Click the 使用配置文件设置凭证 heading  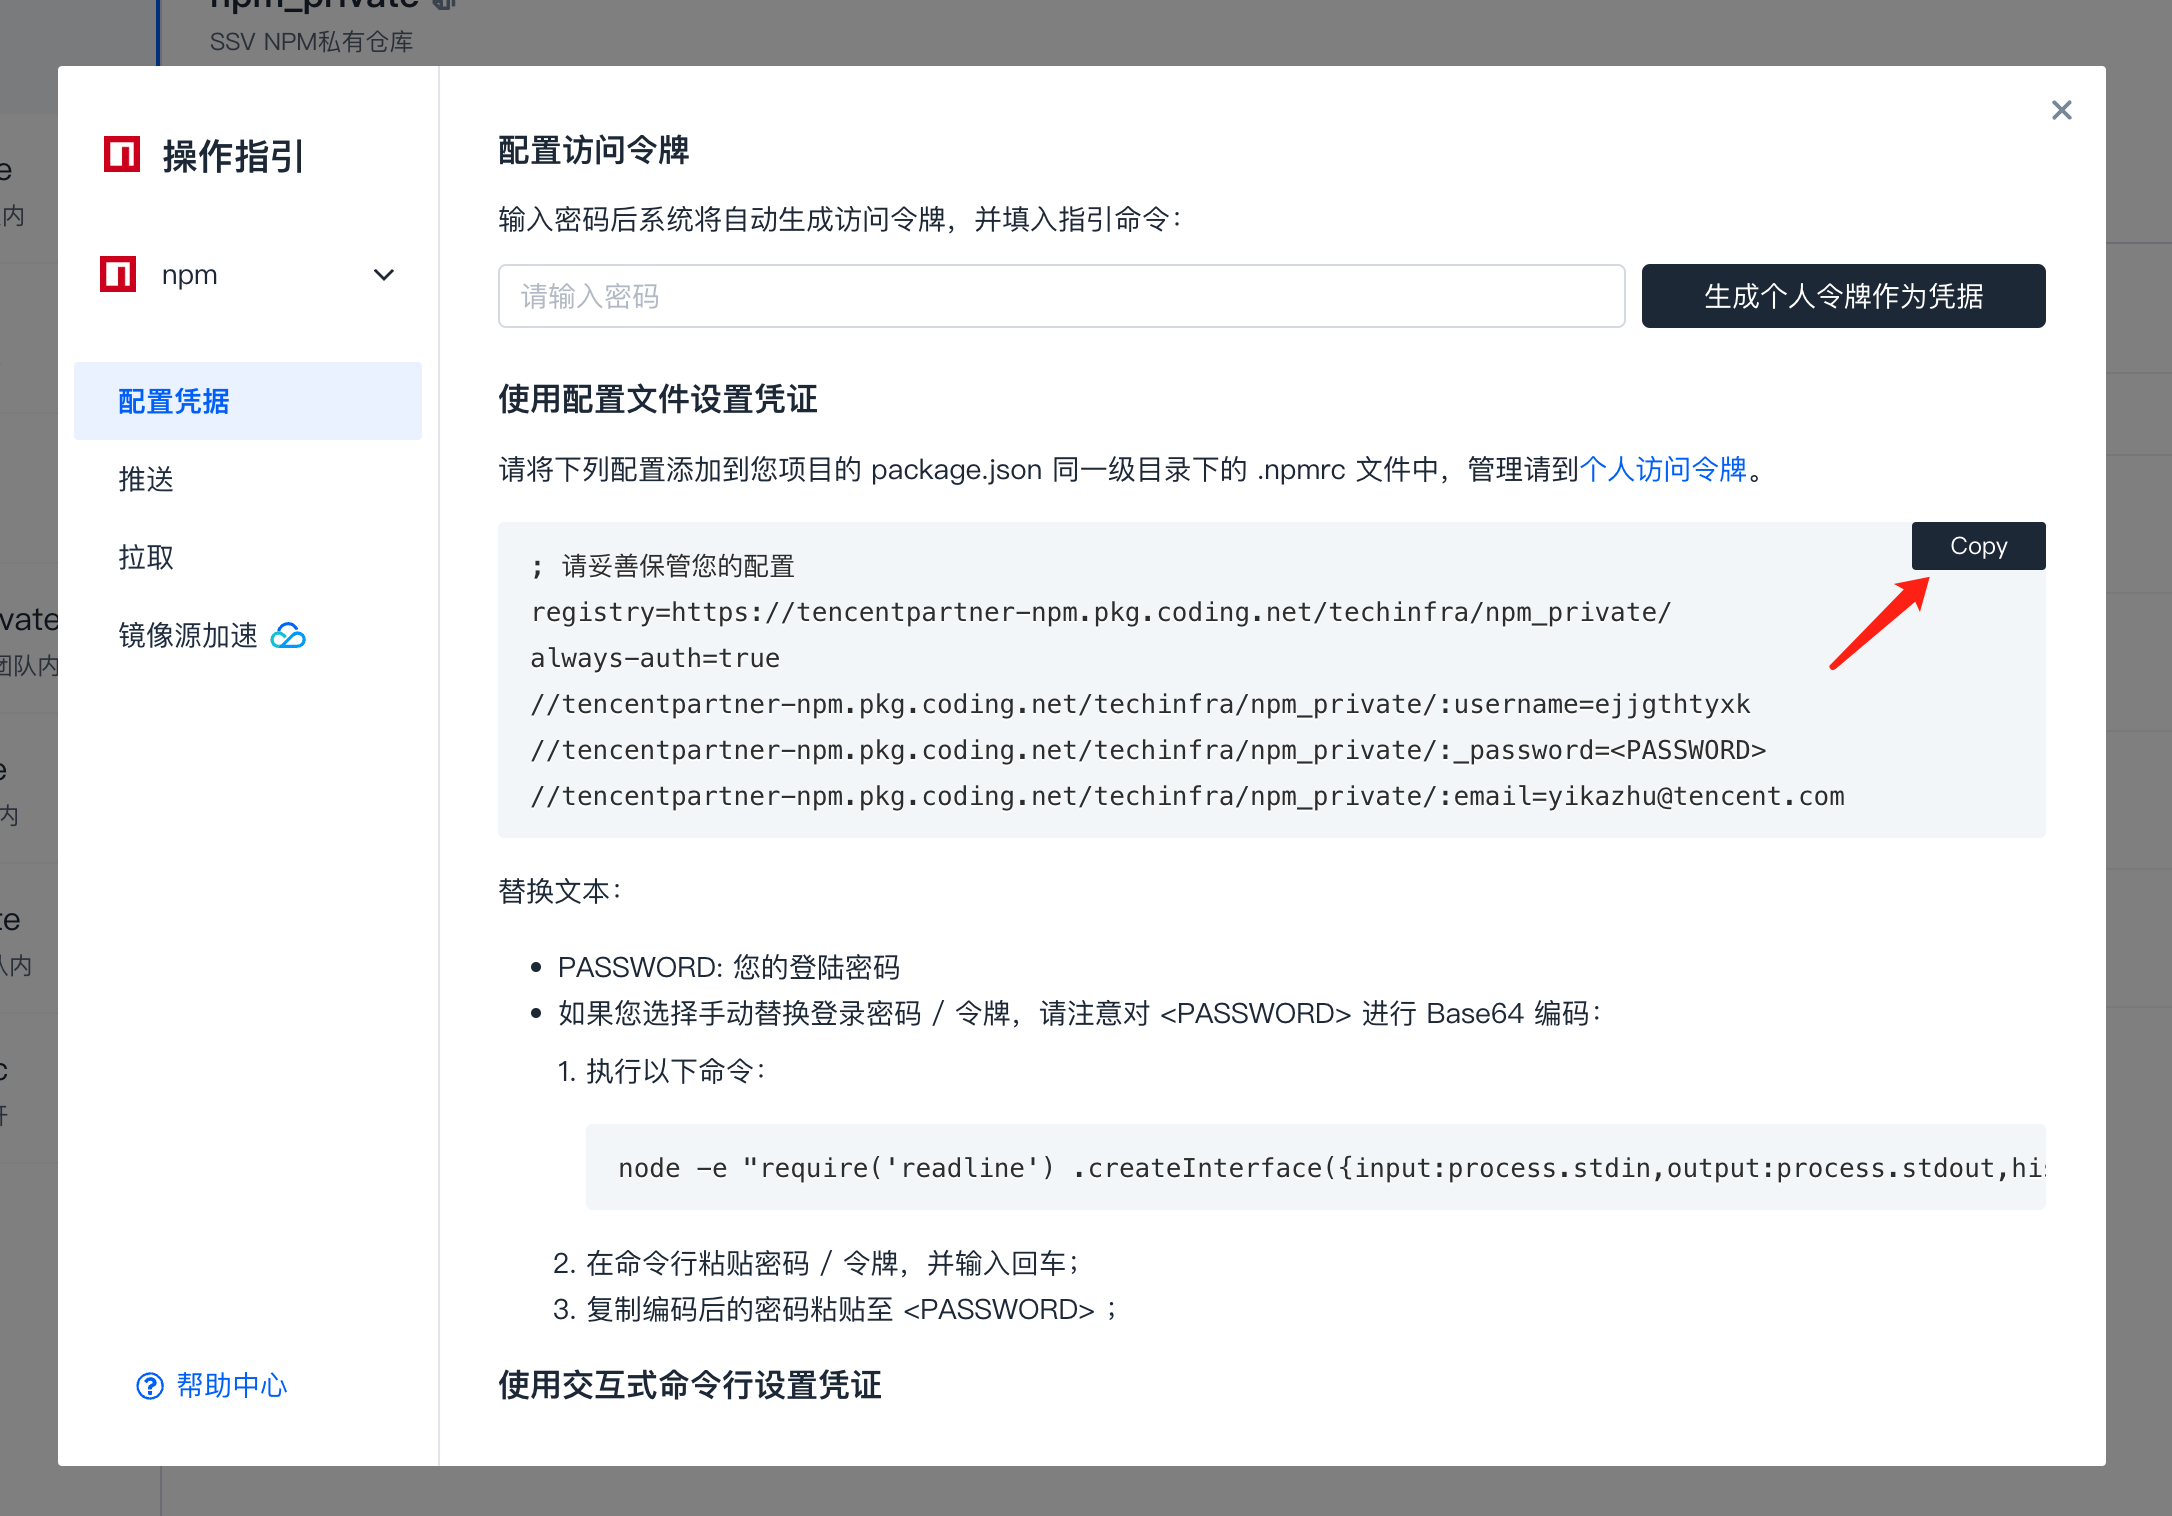pyautogui.click(x=658, y=399)
